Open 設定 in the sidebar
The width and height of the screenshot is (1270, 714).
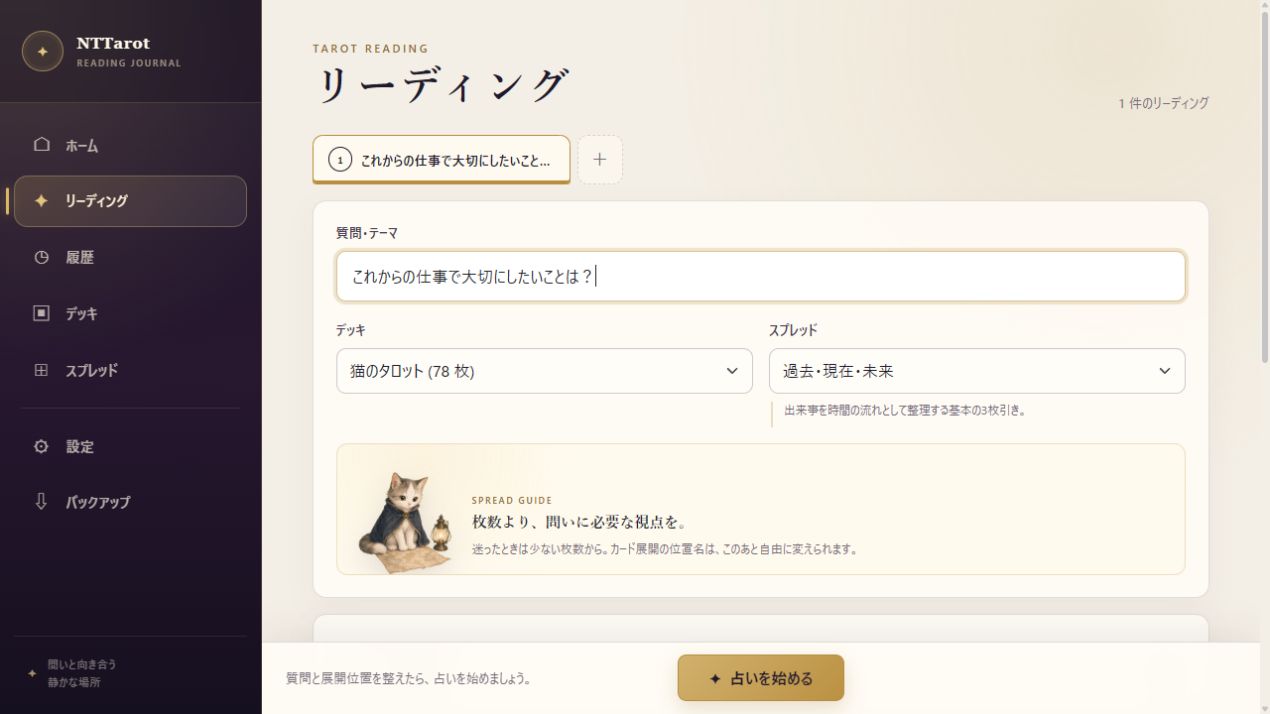click(x=130, y=447)
